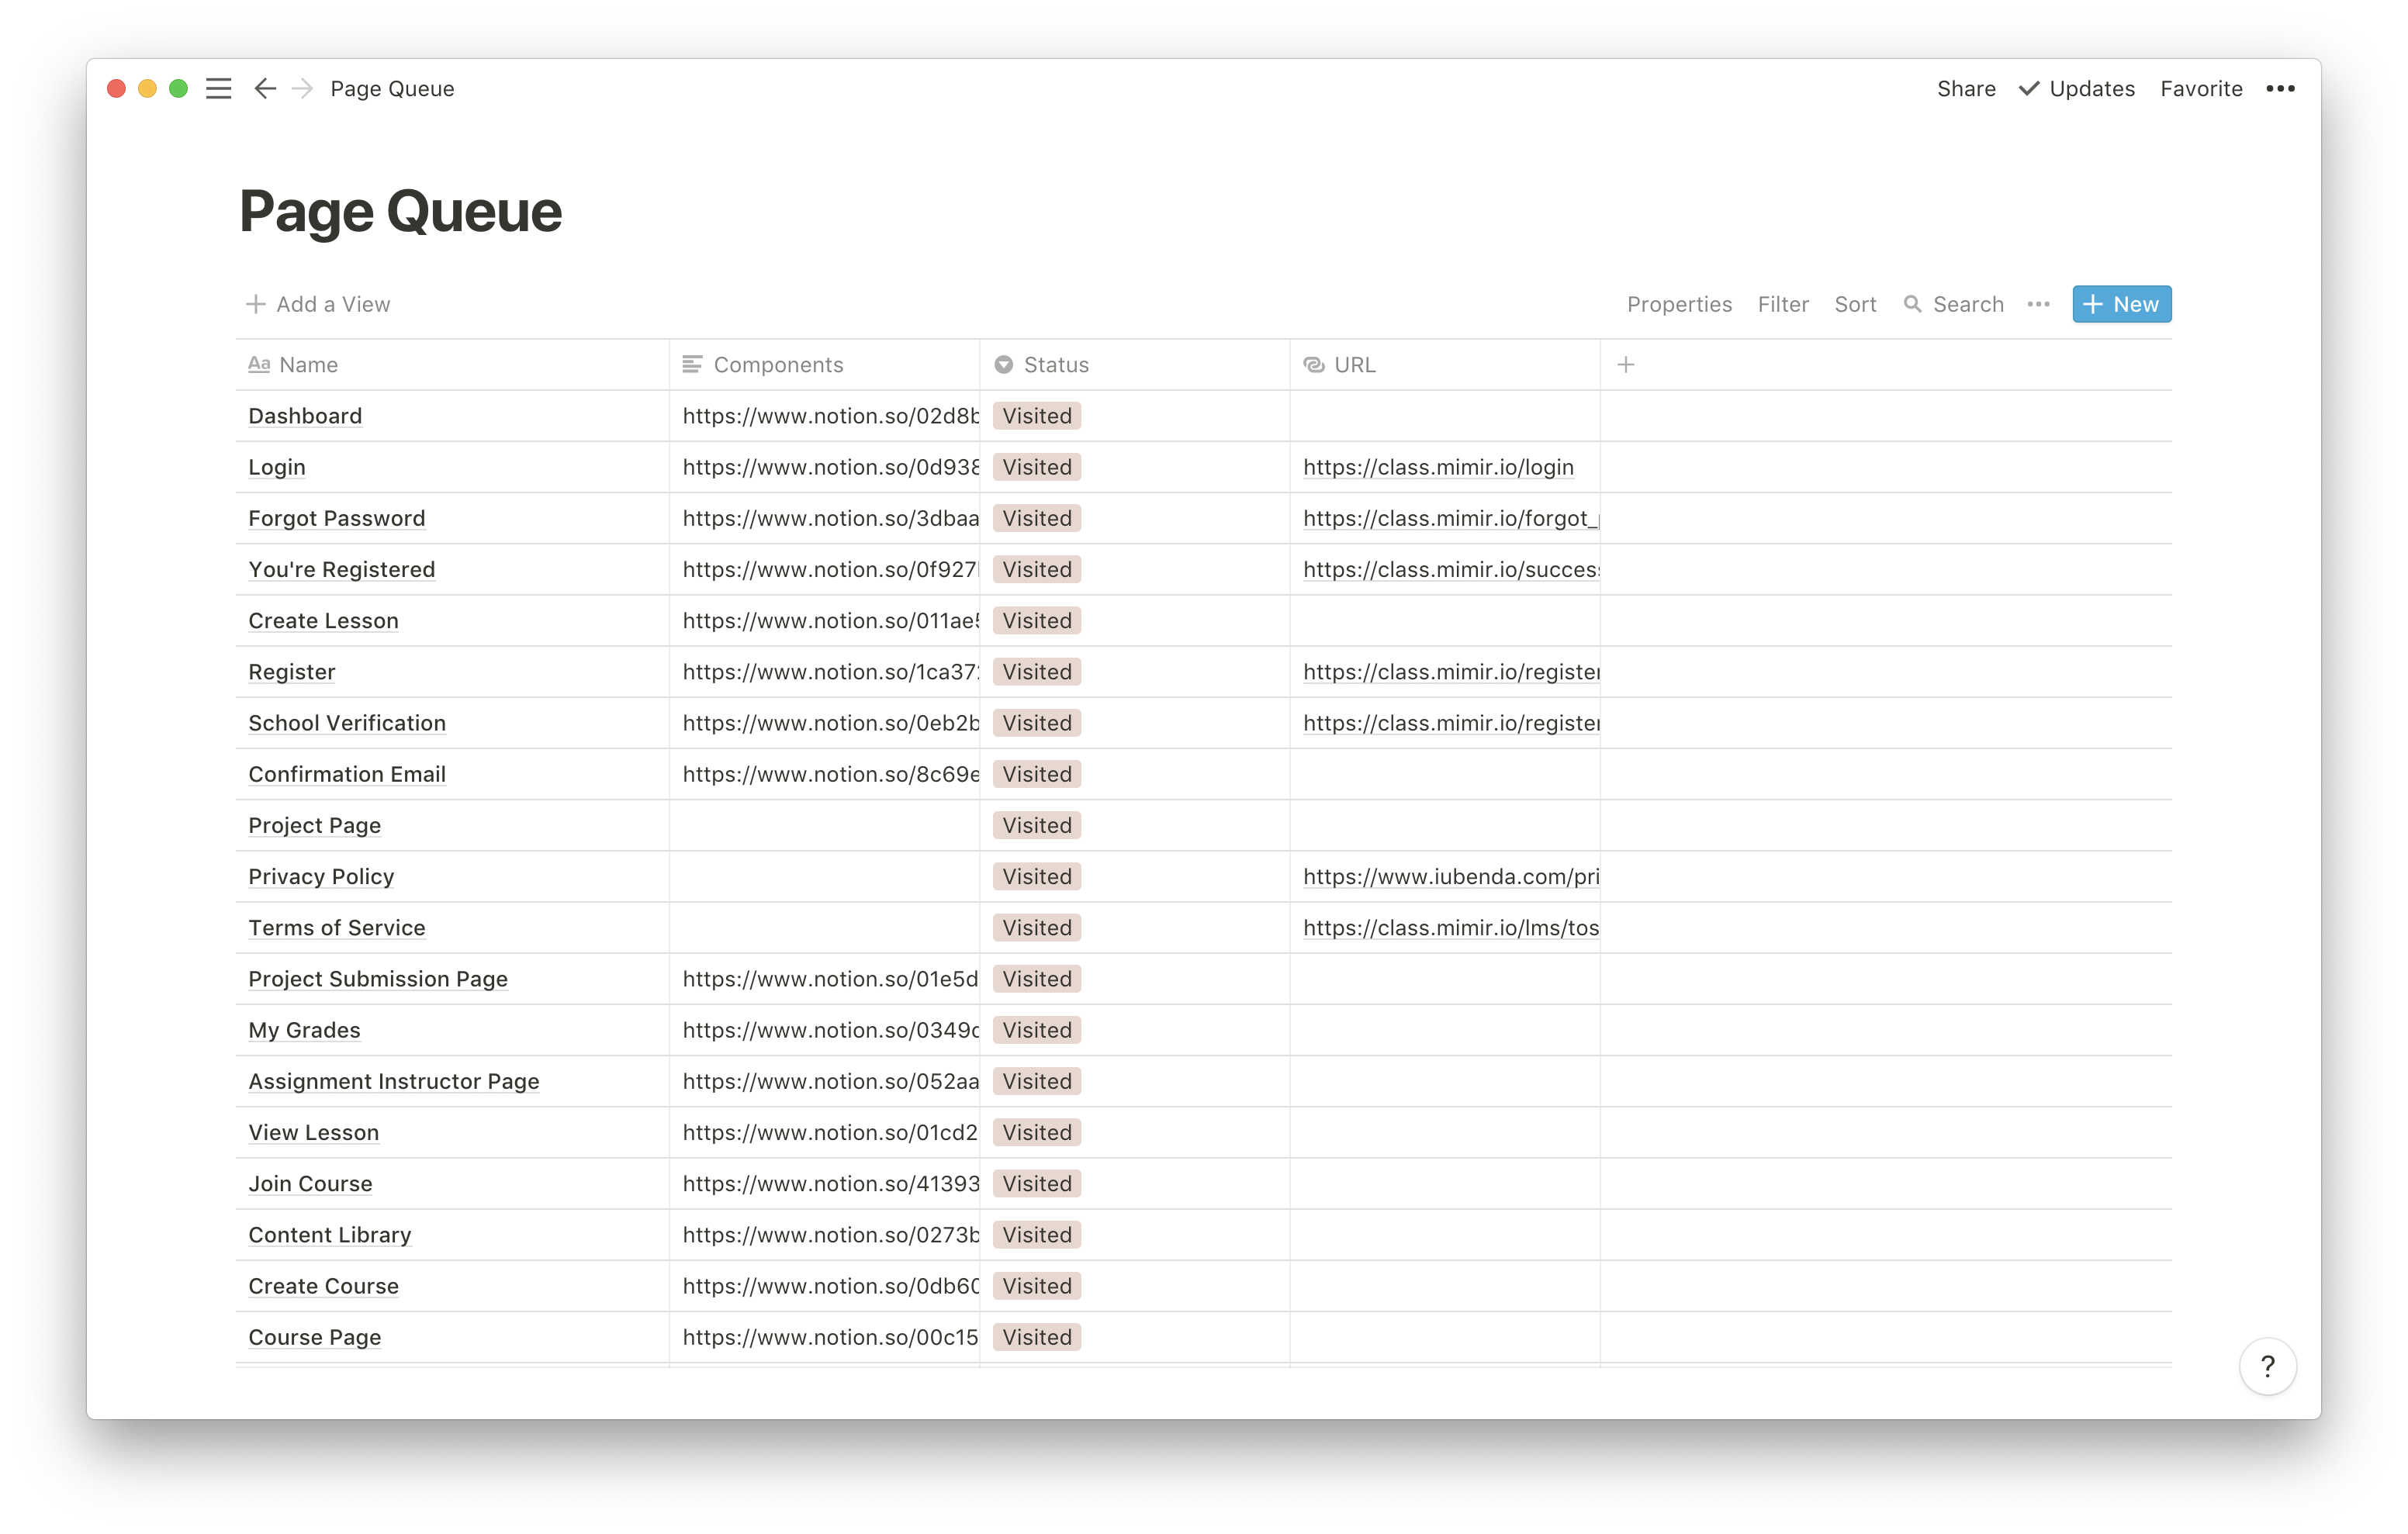Add a new column with plus icon
2408x1534 pixels.
(1626, 365)
